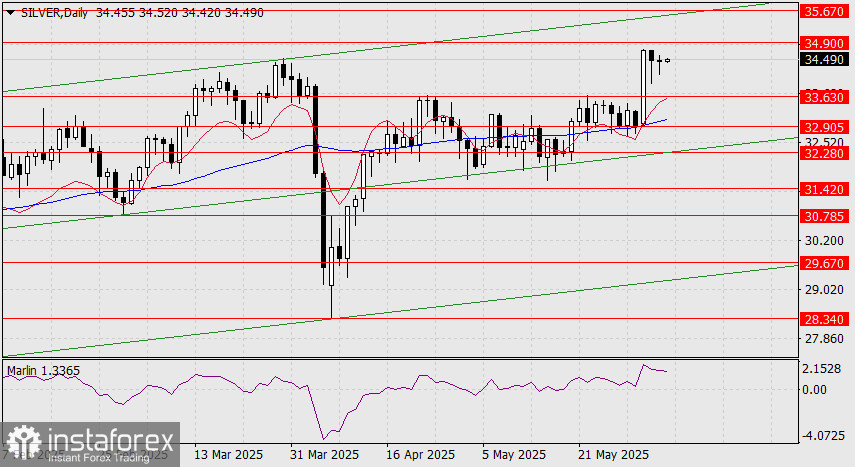Screen dimensions: 855x467
Task: Click the 16 Apr 2025 date label
Action: click(420, 454)
